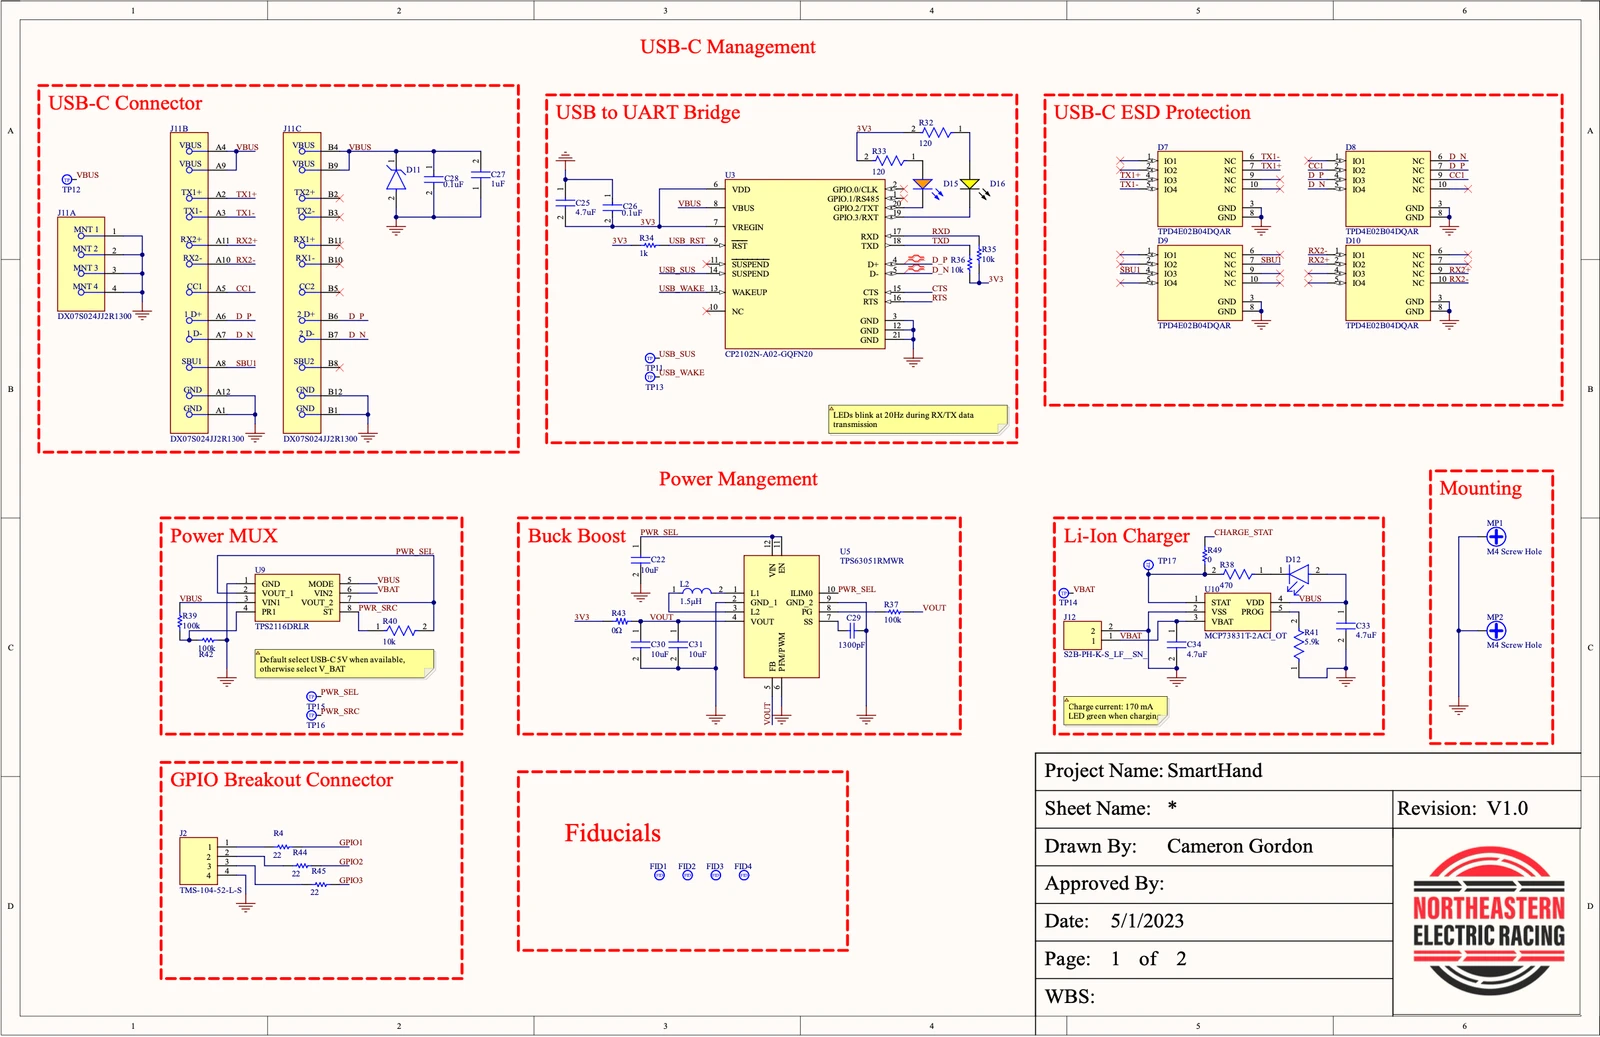This screenshot has width=1600, height=1037.
Task: Click the USB-C ESD Protection title
Action: pos(1152,112)
